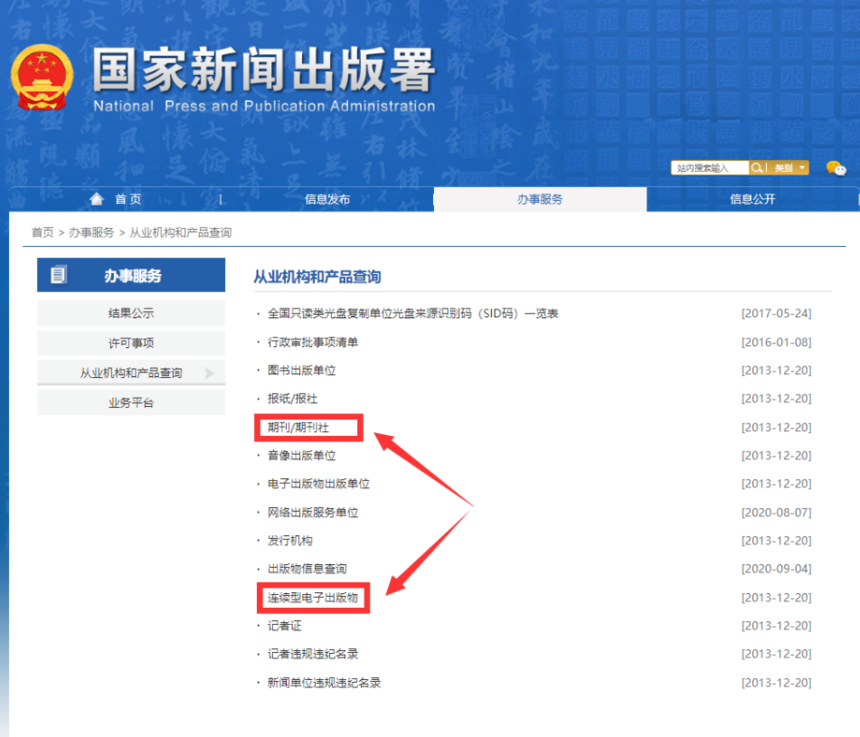Click the 办事服务 sidebar header
The image size is (860, 737).
[131, 275]
